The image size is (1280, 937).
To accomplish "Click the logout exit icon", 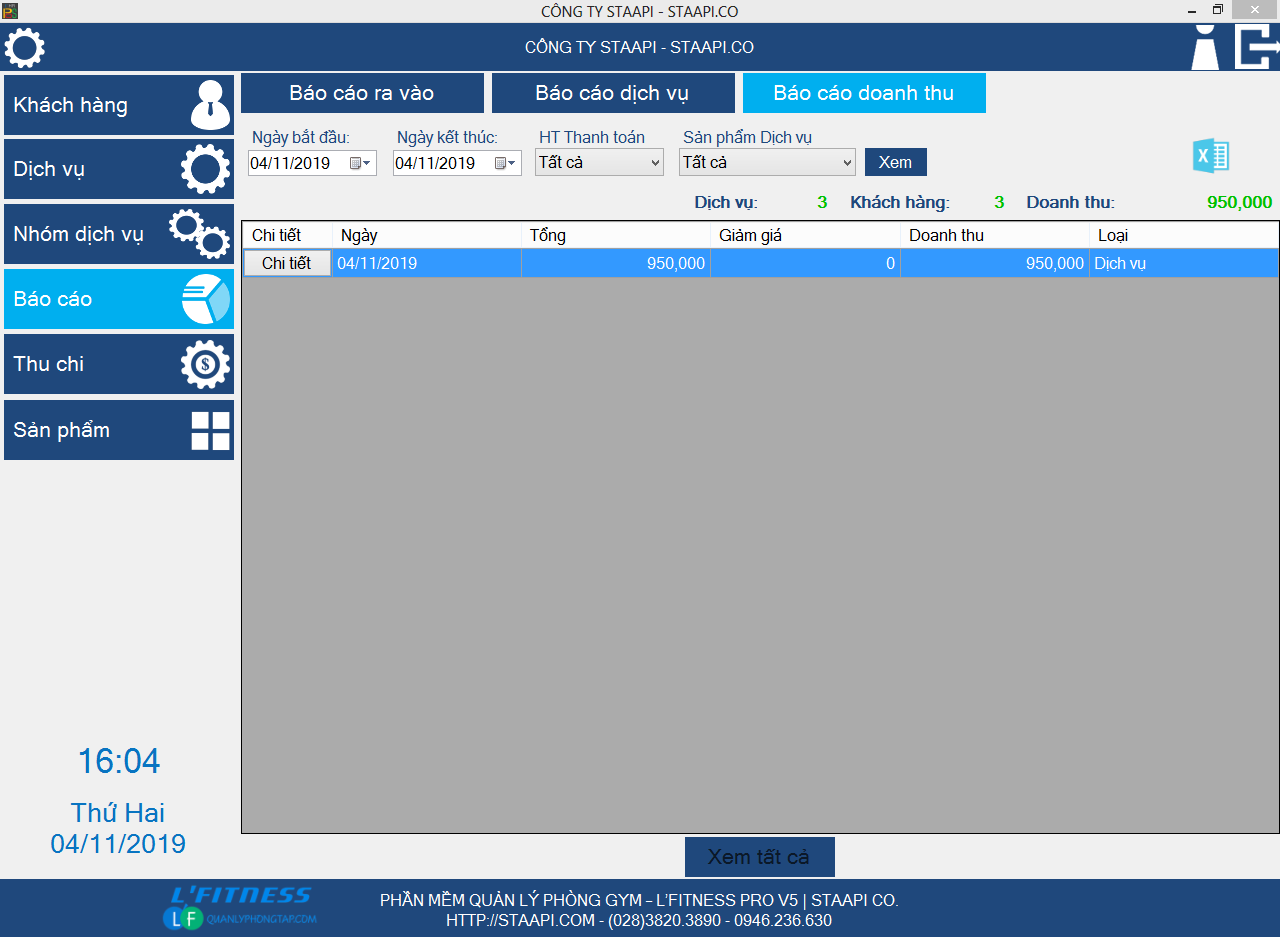I will point(1256,48).
